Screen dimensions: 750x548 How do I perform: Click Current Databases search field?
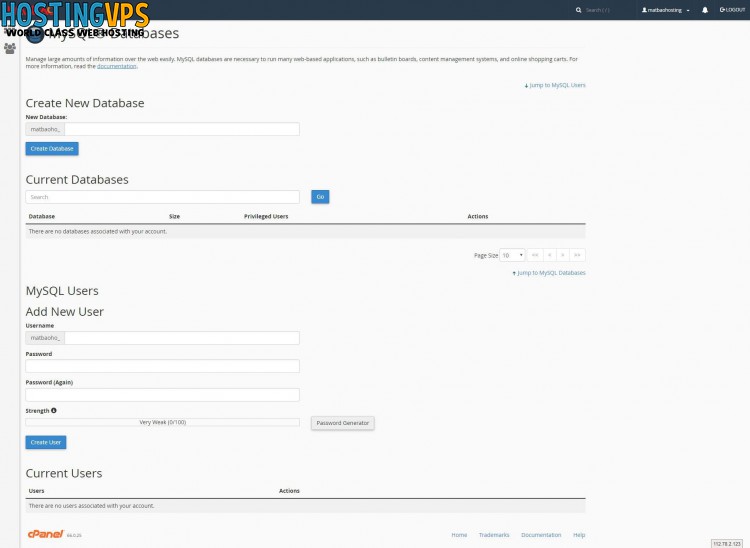(x=163, y=197)
